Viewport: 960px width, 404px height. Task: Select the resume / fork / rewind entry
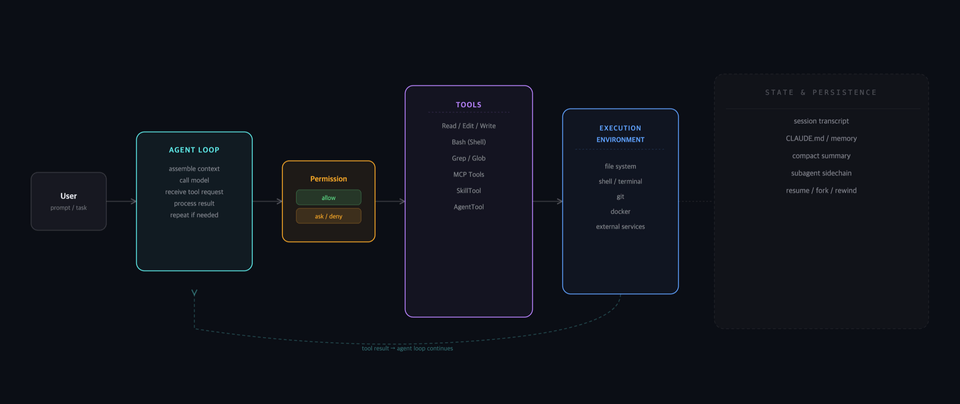[821, 191]
